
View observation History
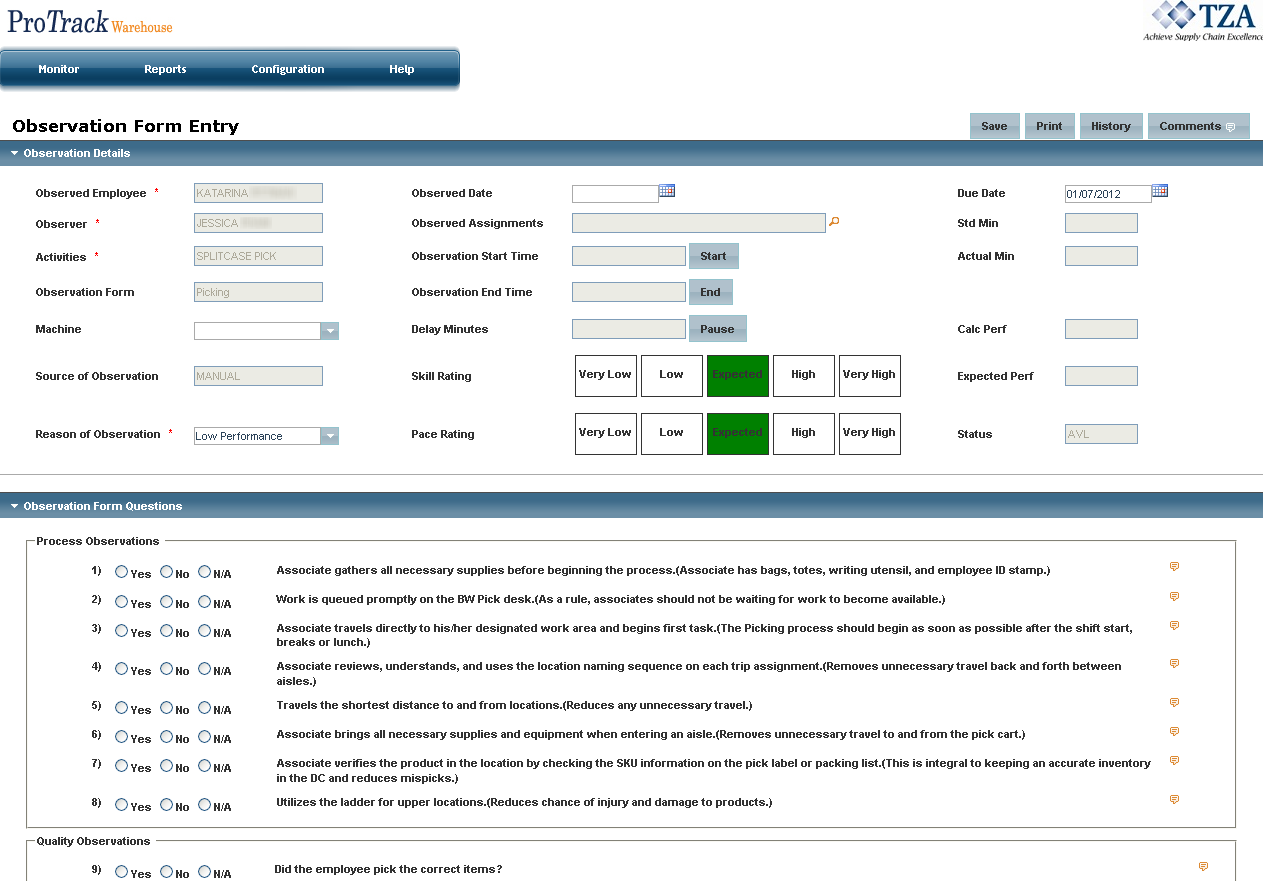pyautogui.click(x=1111, y=126)
